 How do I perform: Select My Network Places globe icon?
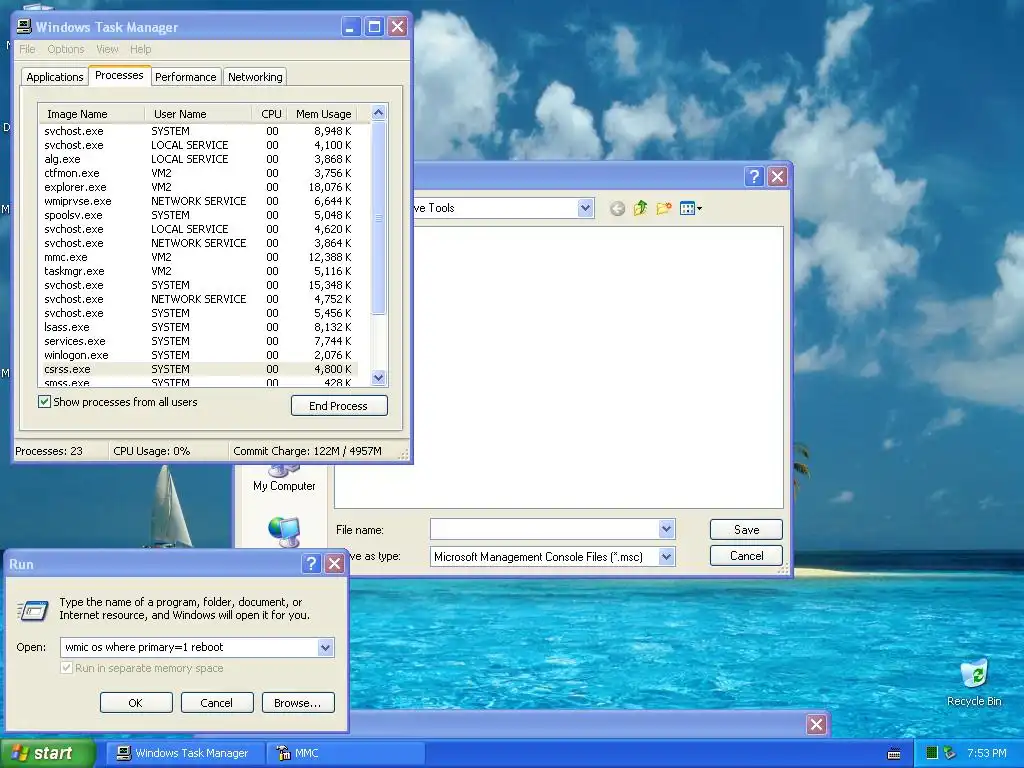tap(284, 532)
